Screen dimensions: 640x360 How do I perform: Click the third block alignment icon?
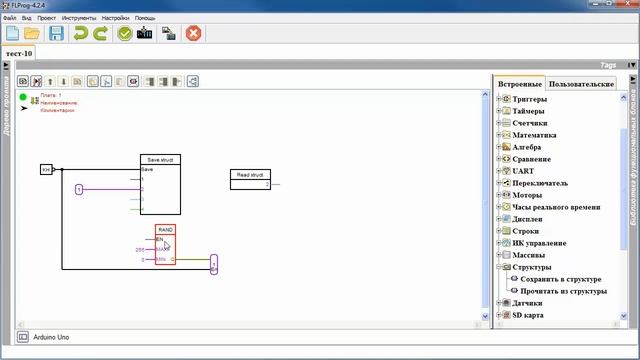click(x=176, y=81)
